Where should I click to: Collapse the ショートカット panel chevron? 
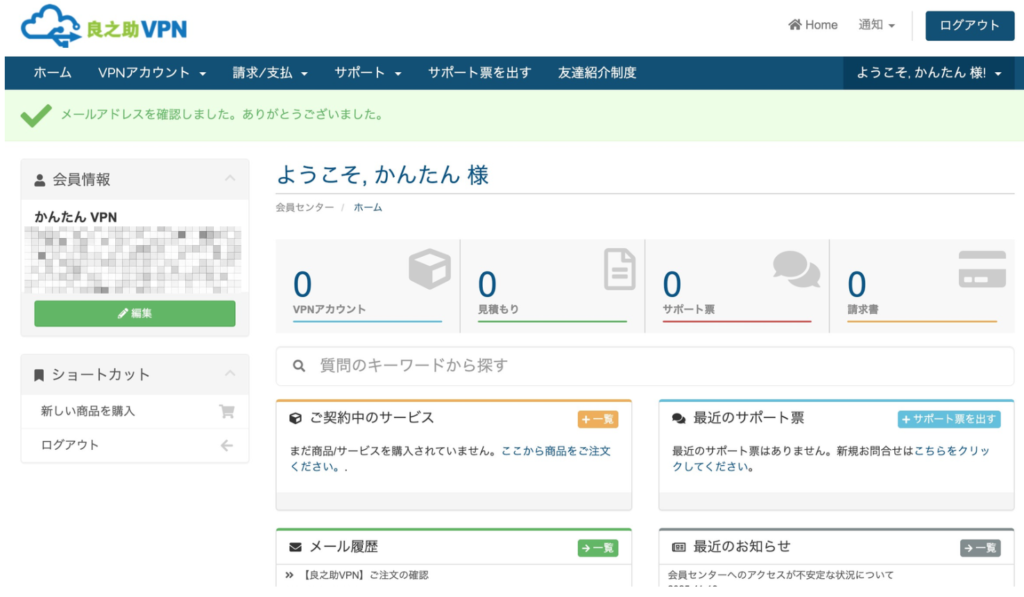pyautogui.click(x=230, y=374)
